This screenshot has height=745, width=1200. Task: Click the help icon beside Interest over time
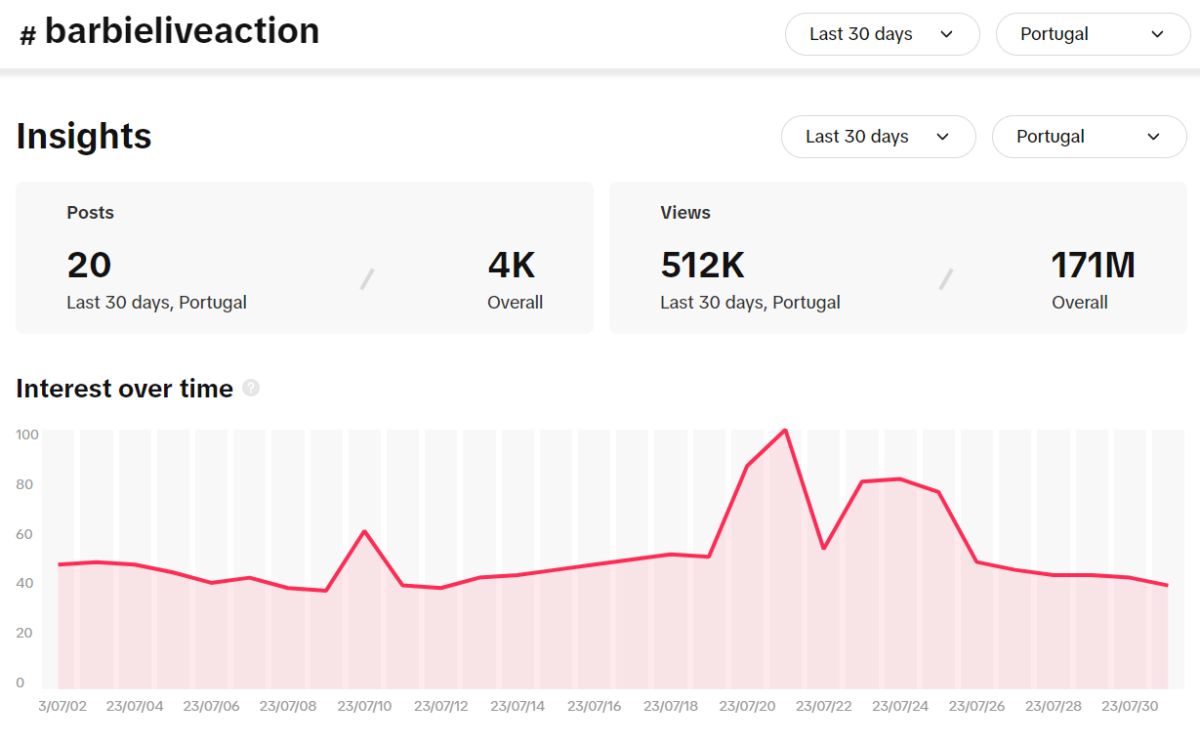(x=251, y=388)
